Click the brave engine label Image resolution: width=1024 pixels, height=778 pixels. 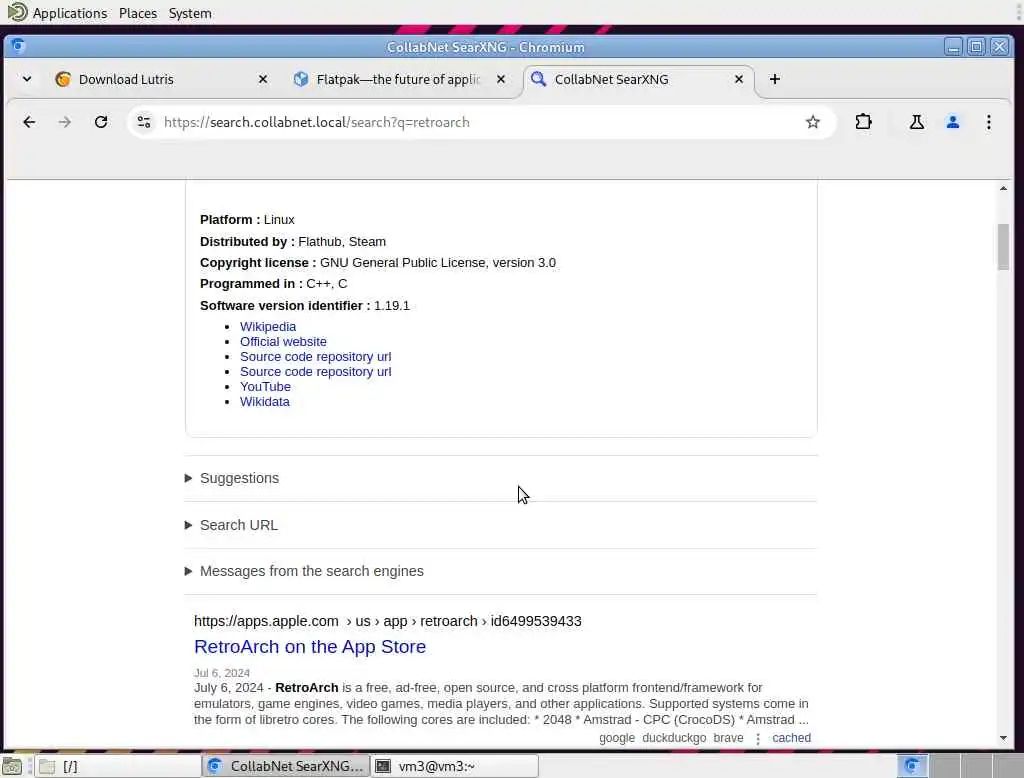728,737
